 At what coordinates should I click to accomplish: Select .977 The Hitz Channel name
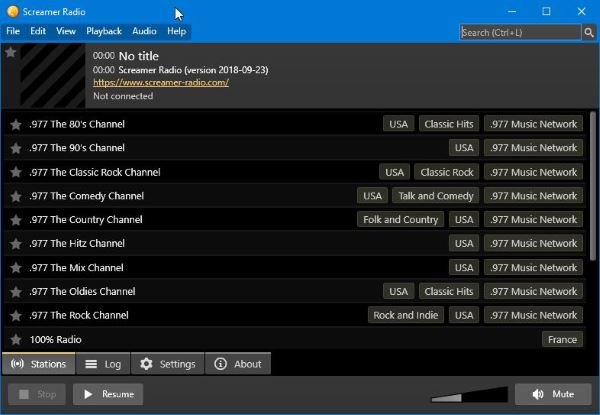click(x=77, y=244)
